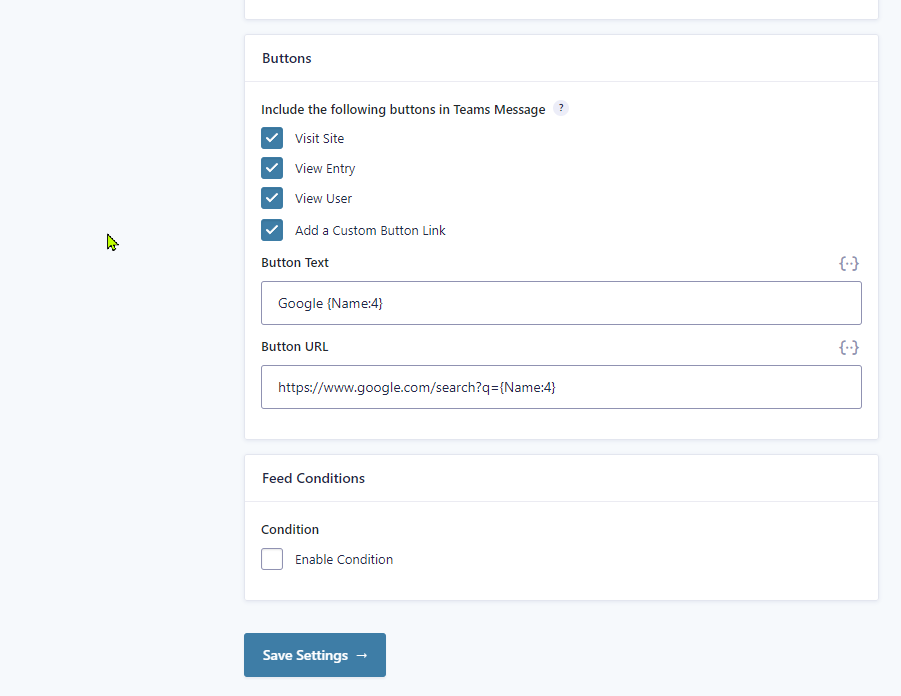Image resolution: width=901 pixels, height=696 pixels.
Task: Open the merge tag picker beside Button URL
Action: pos(849,347)
